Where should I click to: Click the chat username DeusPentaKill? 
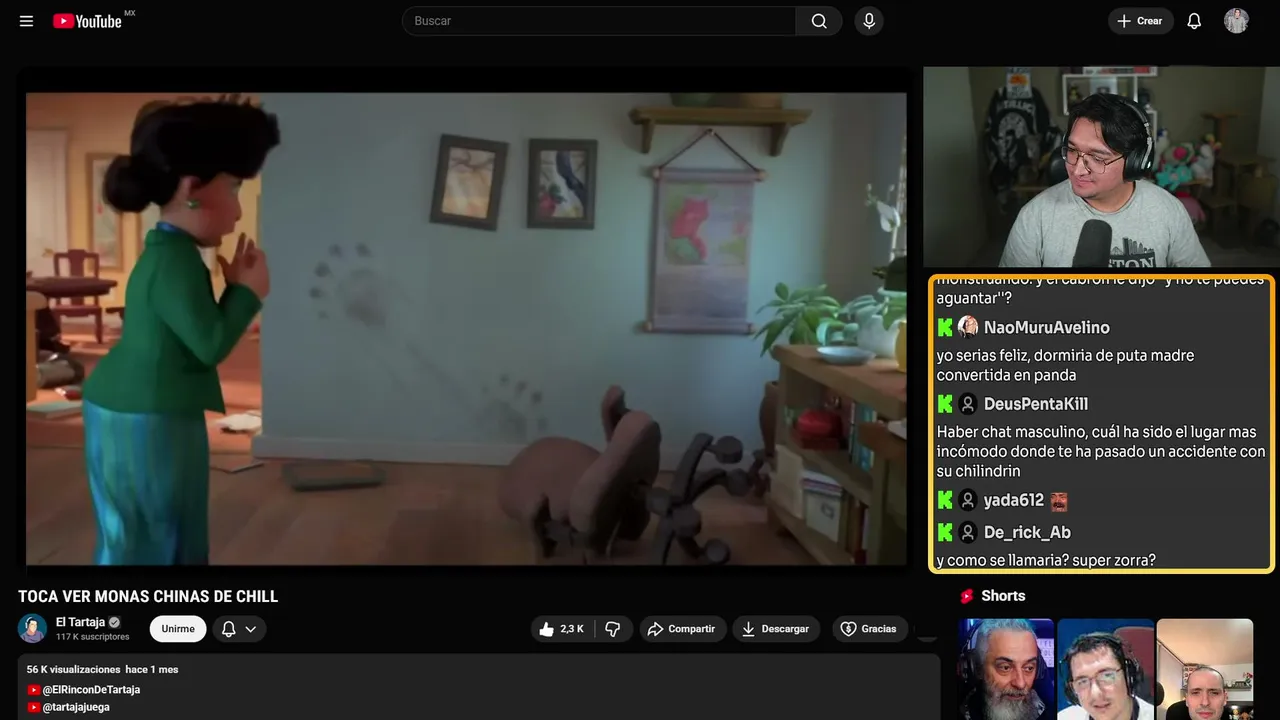click(1036, 404)
